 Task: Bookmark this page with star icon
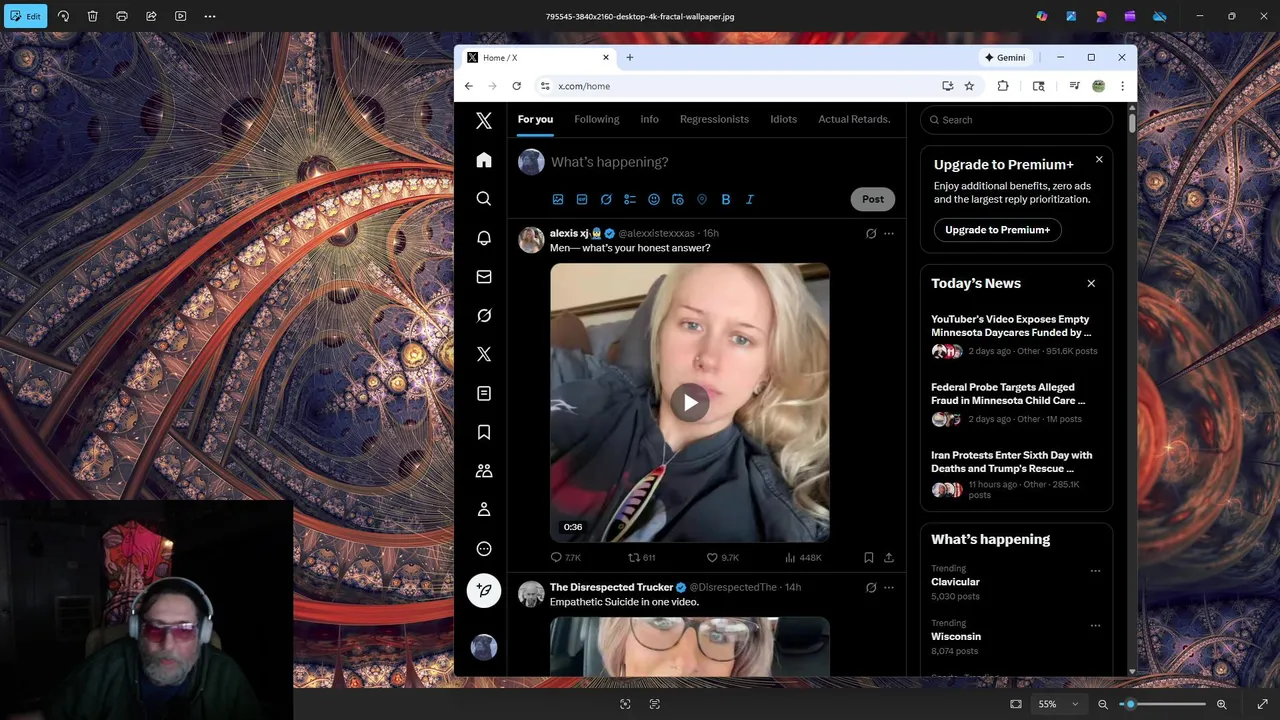(969, 86)
